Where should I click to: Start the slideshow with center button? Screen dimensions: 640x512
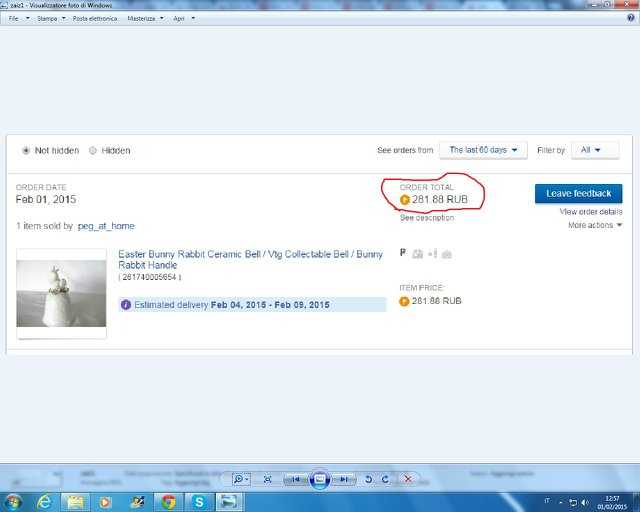pyautogui.click(x=319, y=480)
